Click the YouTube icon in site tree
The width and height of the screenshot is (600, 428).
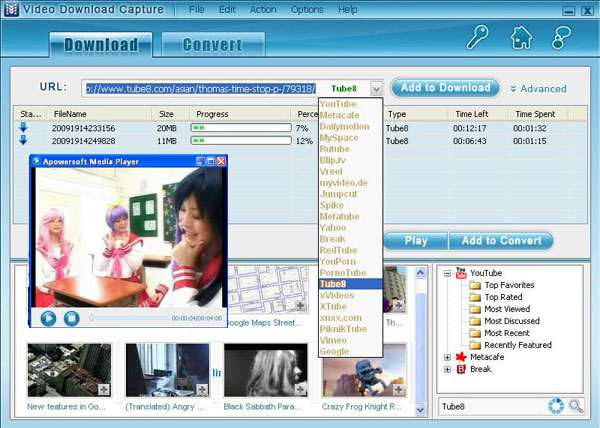461,273
